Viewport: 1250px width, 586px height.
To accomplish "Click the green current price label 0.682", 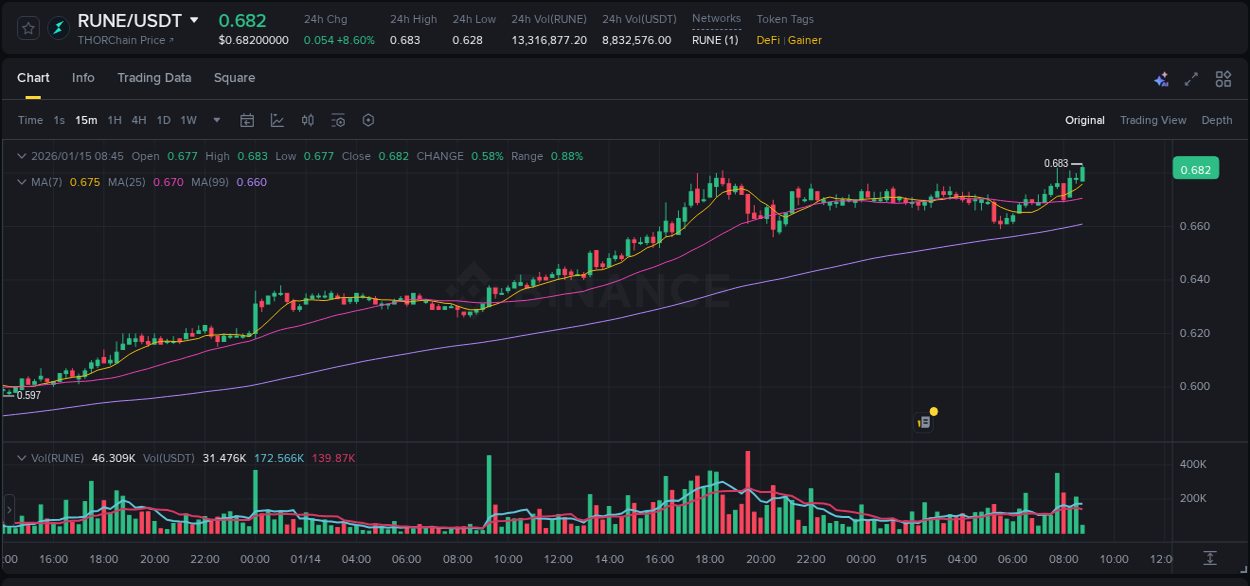I will [1196, 168].
